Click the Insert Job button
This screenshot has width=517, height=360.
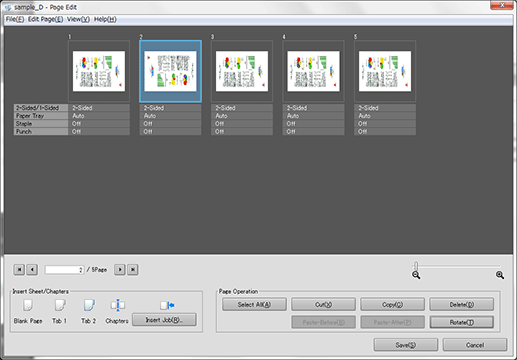164,320
